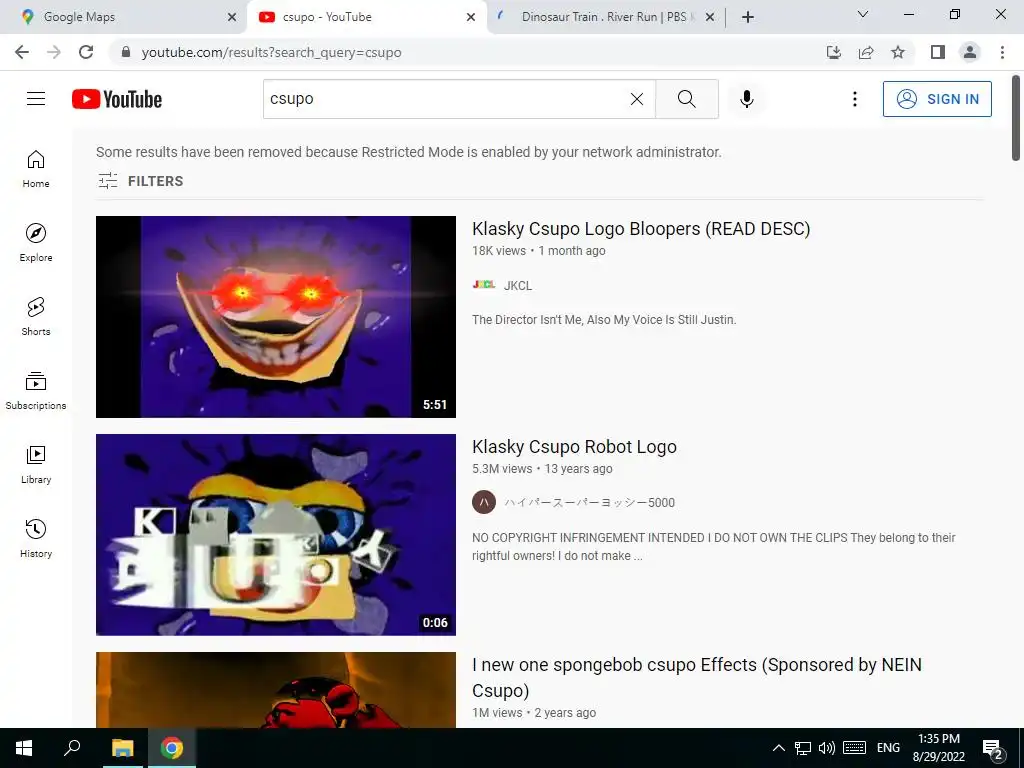Open History in sidebar
The image size is (1024, 768).
pyautogui.click(x=36, y=539)
